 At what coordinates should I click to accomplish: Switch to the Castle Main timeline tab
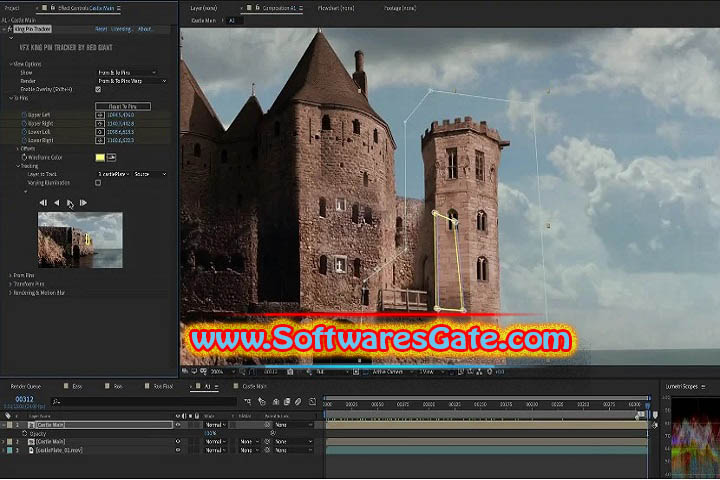[x=254, y=386]
